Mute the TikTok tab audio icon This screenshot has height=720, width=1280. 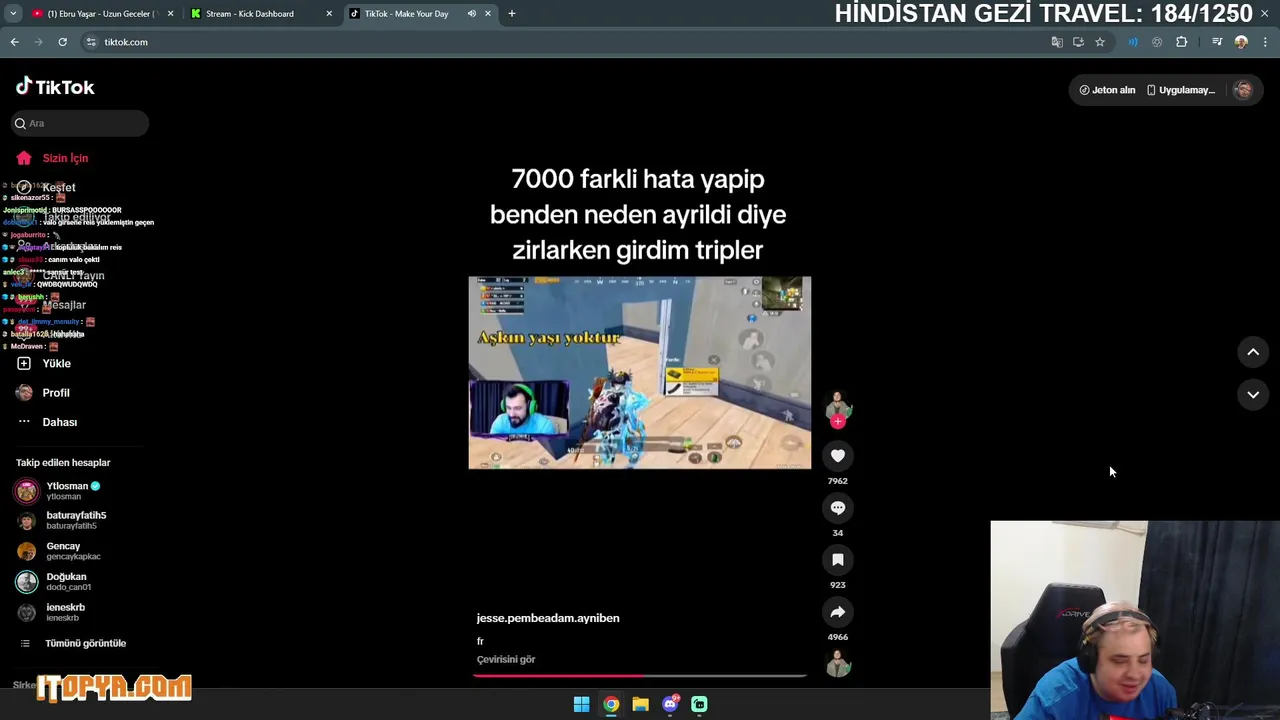point(471,14)
